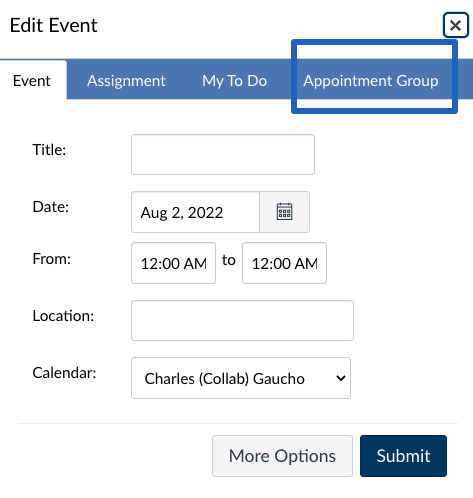Open More Options for the event

(x=282, y=456)
